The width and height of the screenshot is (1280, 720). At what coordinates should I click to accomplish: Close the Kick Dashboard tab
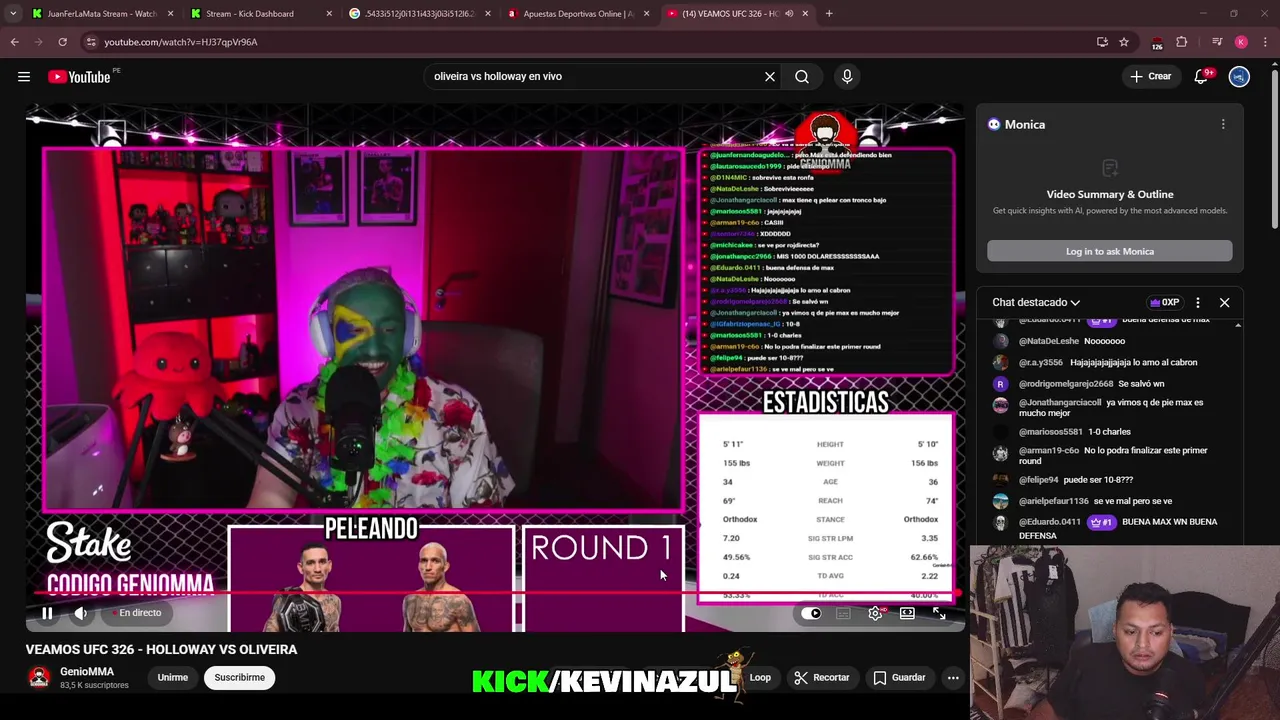click(x=329, y=14)
